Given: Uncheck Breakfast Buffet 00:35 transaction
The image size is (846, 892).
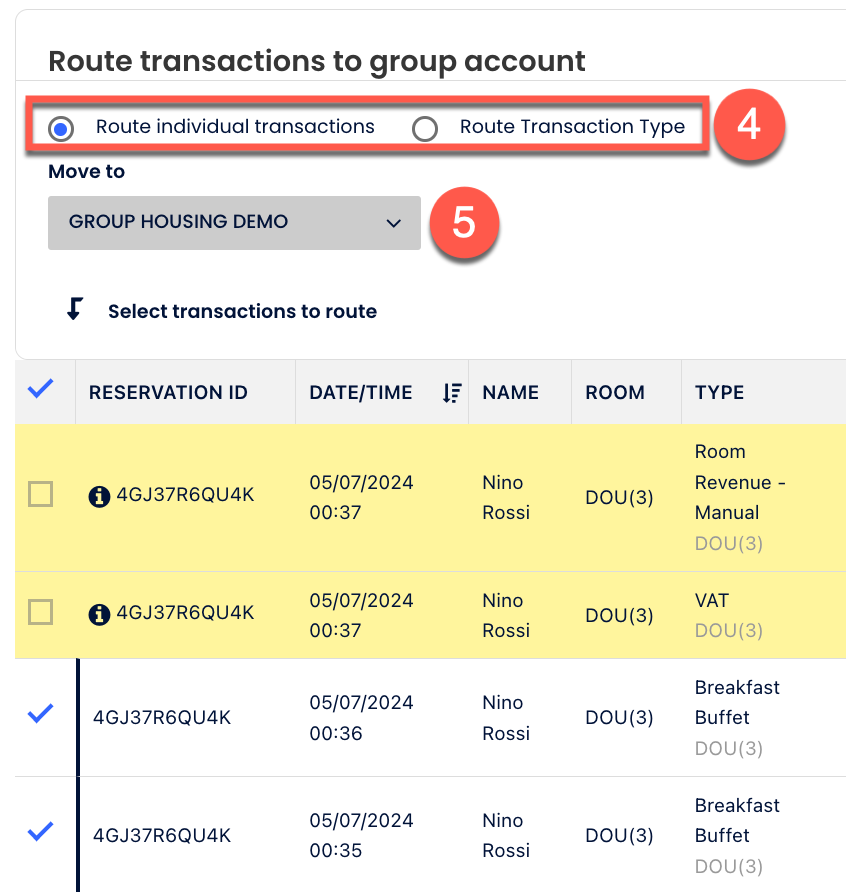Looking at the screenshot, I should (x=41, y=832).
